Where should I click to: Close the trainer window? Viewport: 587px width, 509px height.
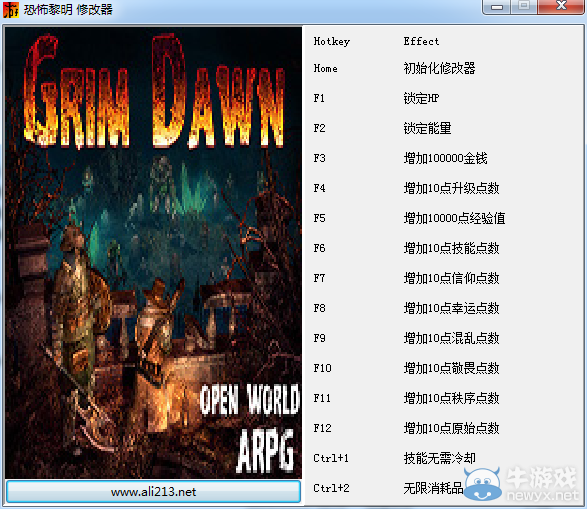click(x=561, y=6)
